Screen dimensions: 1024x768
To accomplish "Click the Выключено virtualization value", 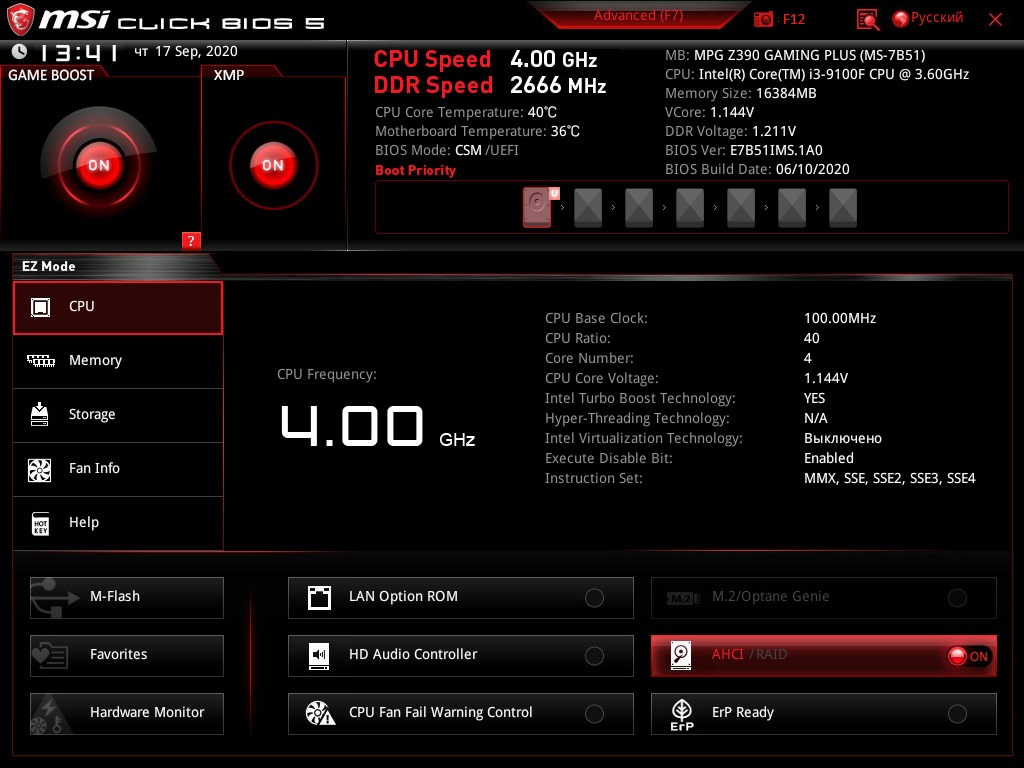I will click(842, 438).
